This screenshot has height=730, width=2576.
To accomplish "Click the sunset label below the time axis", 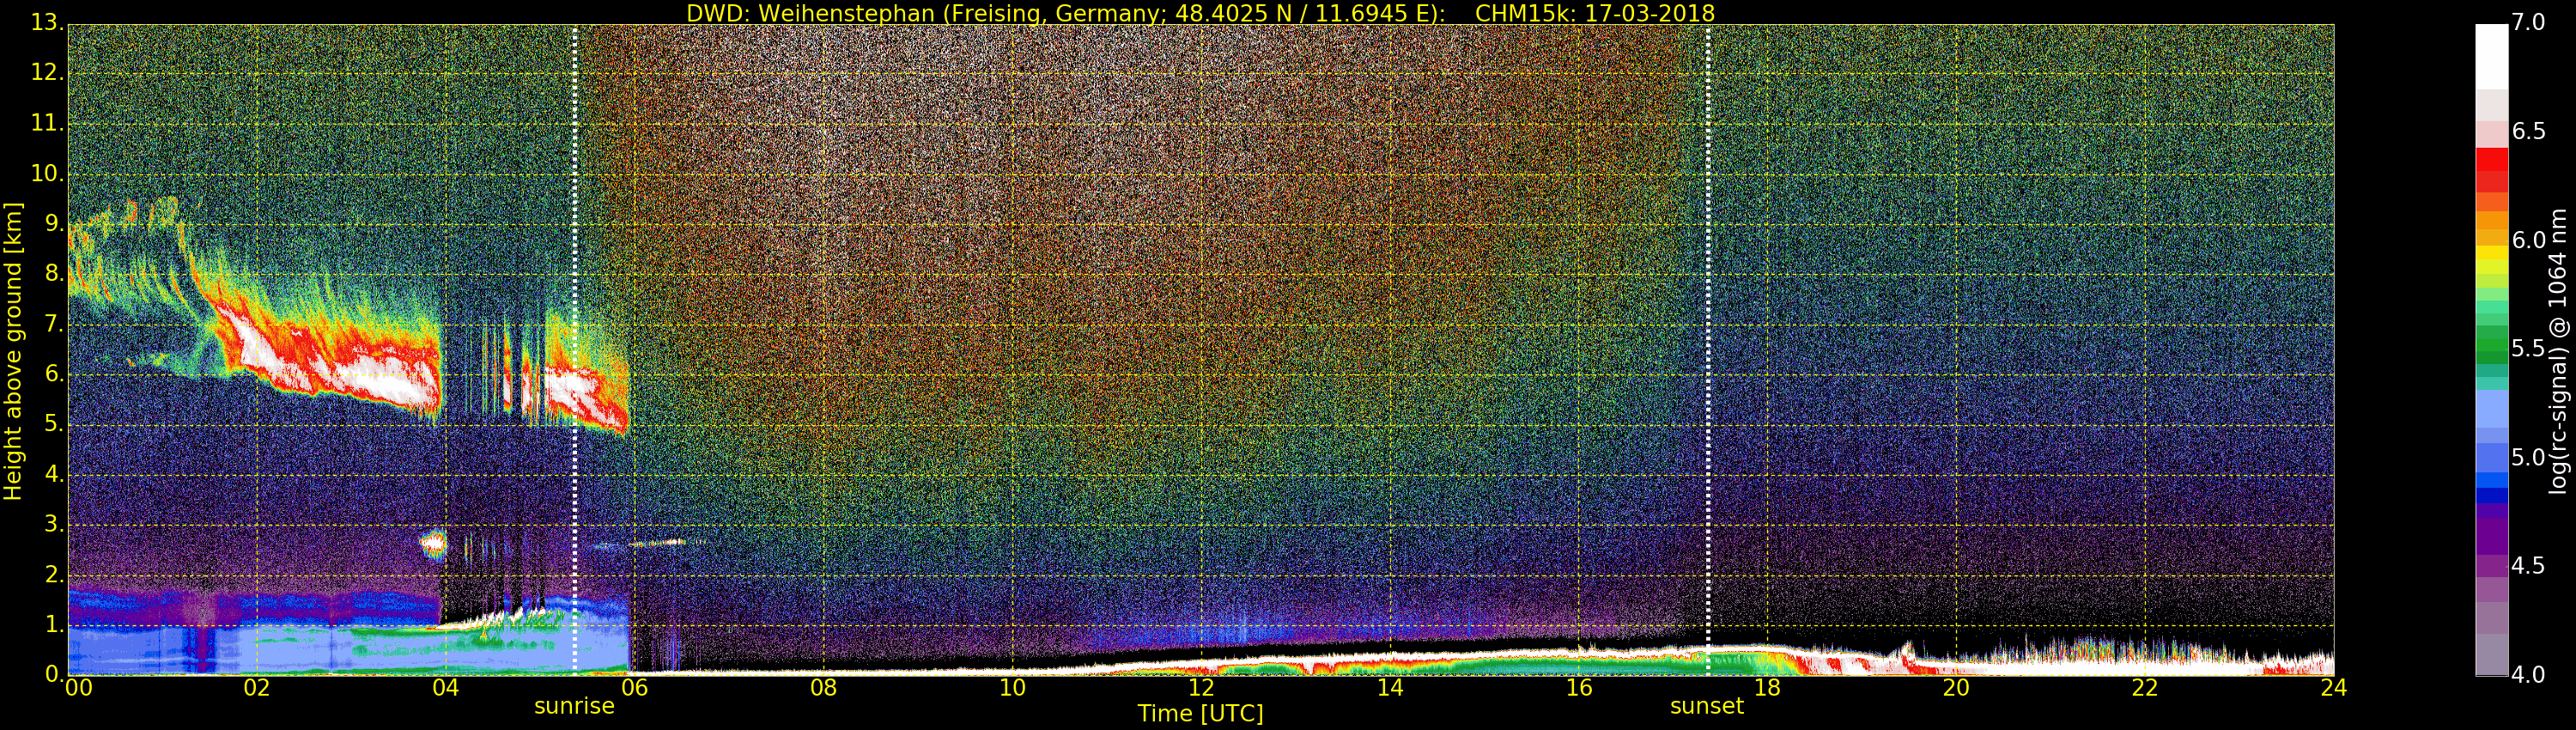I will pos(1706,706).
